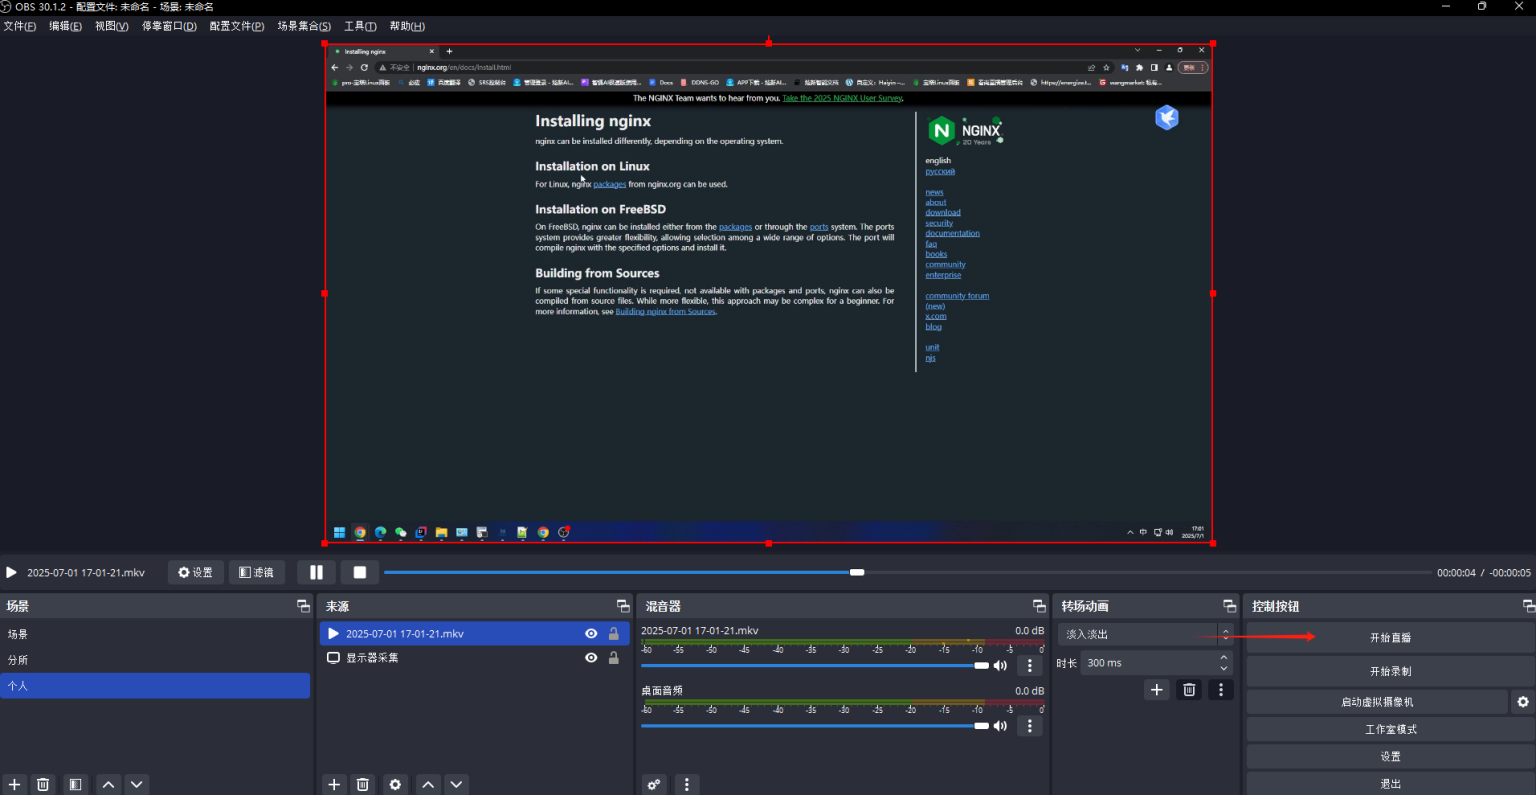Pause the media playback
The height and width of the screenshot is (795, 1536).
coord(316,573)
